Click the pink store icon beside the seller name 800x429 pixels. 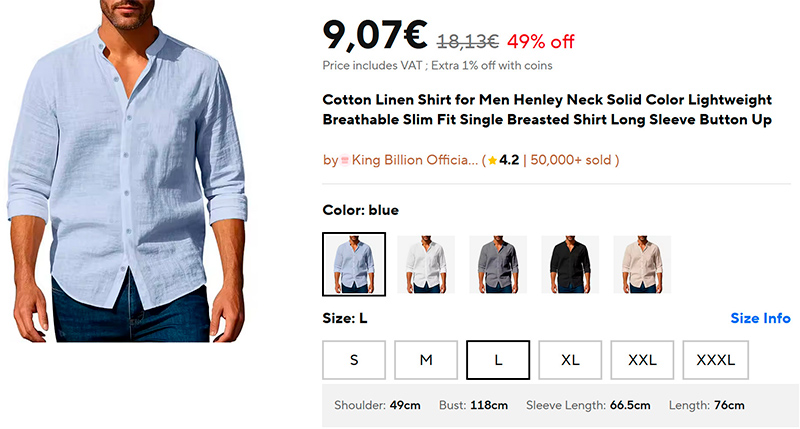pyautogui.click(x=347, y=160)
